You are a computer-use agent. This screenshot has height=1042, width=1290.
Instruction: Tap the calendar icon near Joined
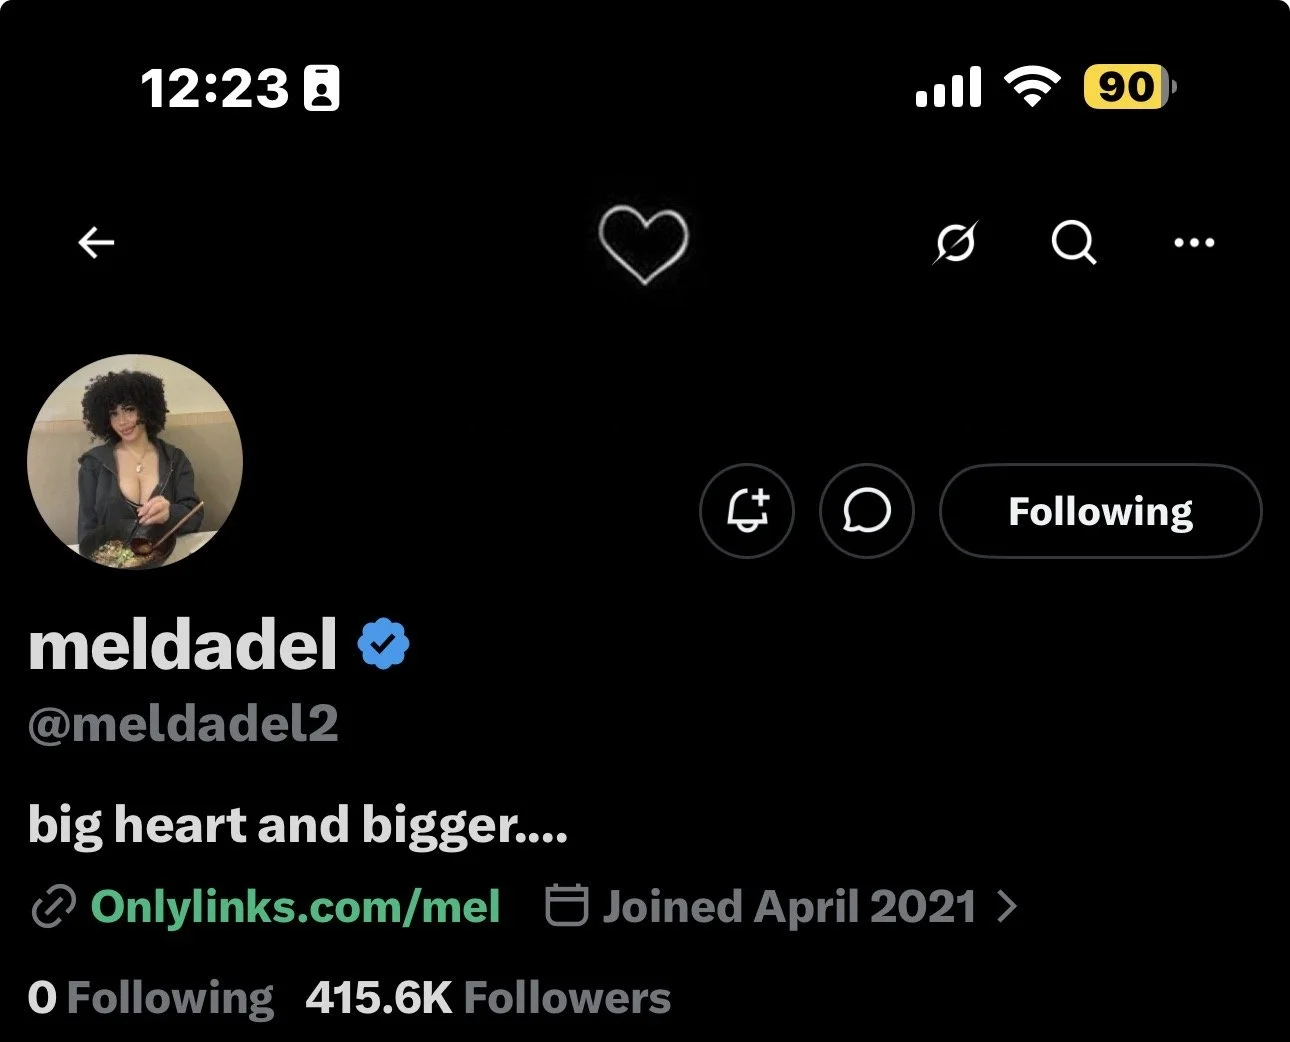click(x=566, y=905)
